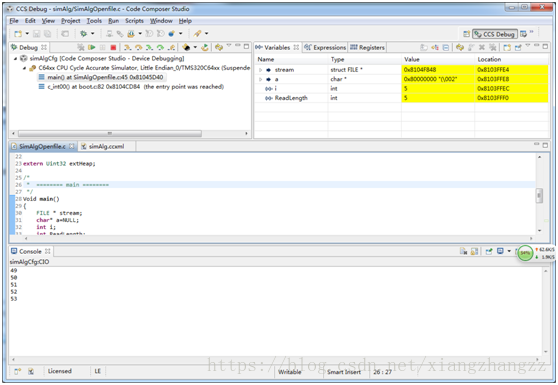Click the Collapse All icon in Variables toolbar
Viewport: 558px width, 385px height.
446,47
